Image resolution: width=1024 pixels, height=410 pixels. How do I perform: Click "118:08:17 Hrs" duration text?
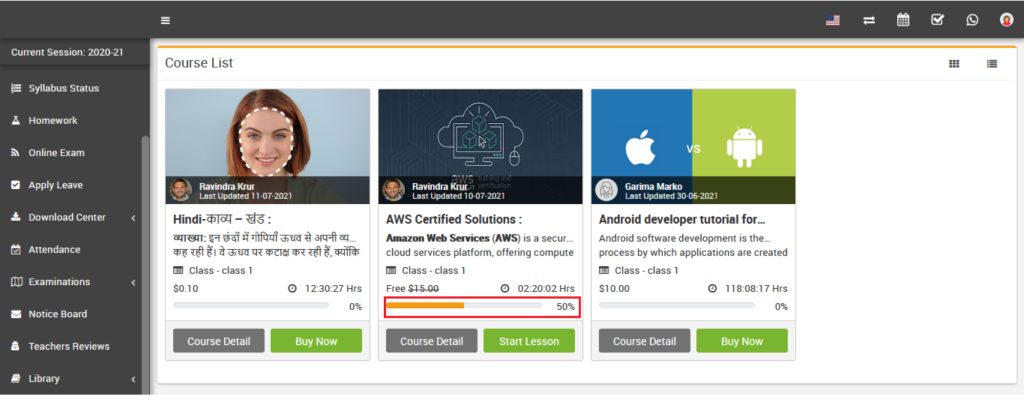tap(756, 289)
